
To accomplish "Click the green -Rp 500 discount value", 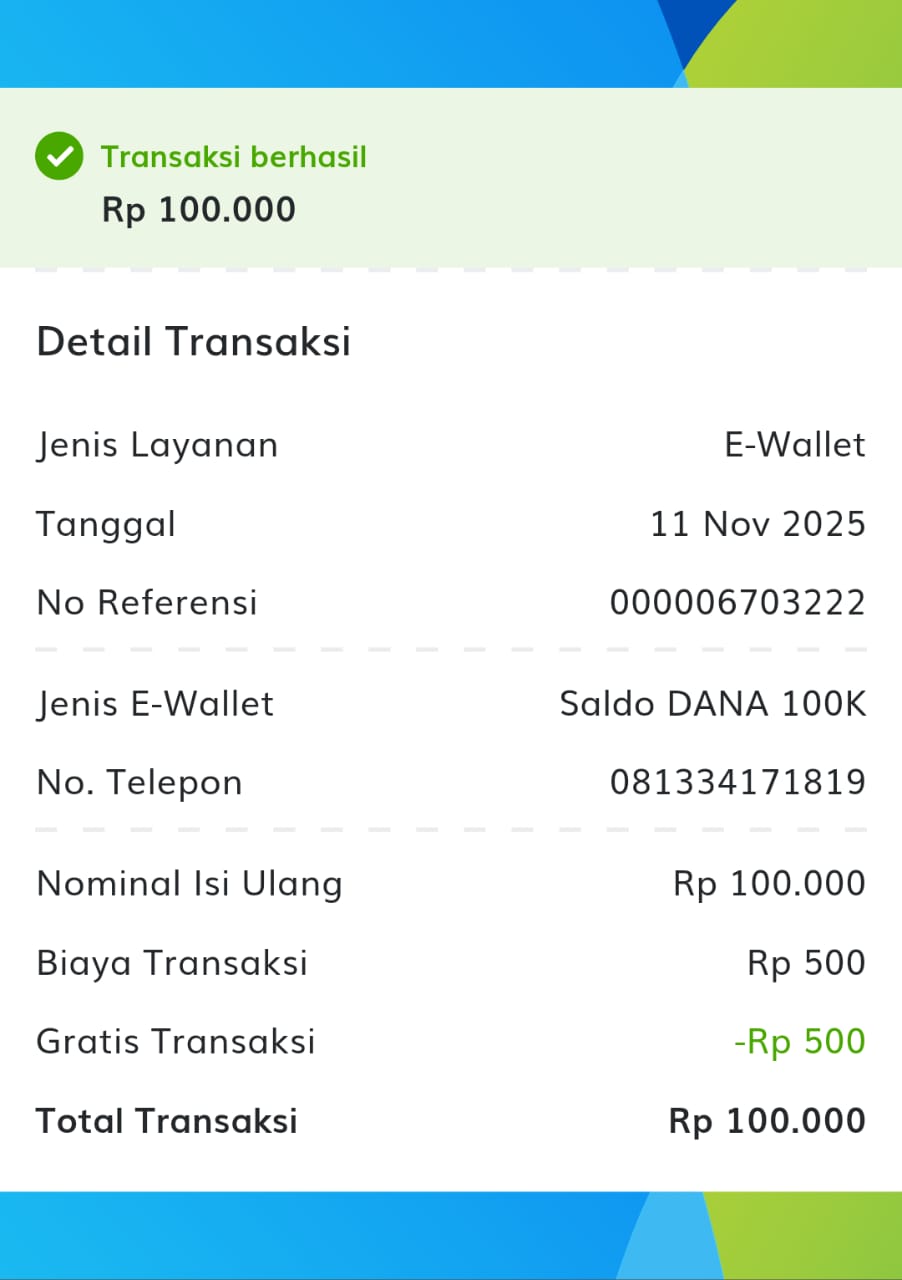I will [799, 1042].
